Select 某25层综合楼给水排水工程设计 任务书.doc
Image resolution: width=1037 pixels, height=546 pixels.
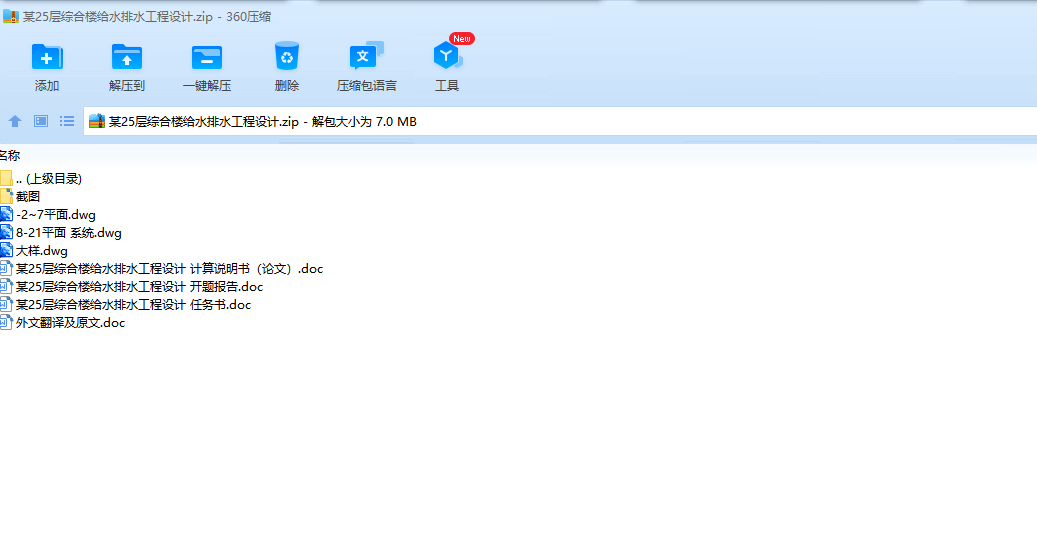click(134, 305)
